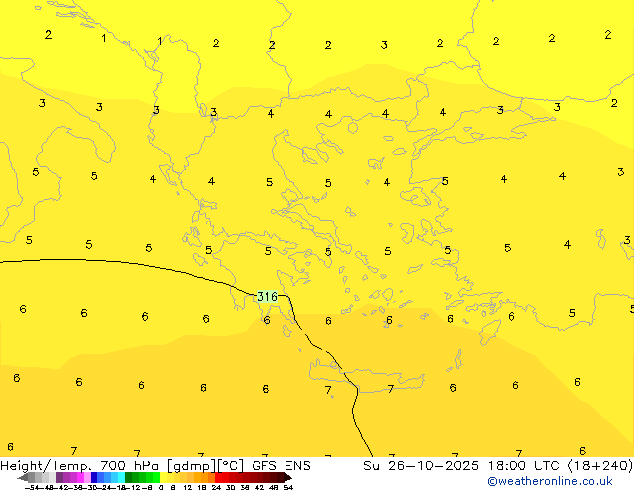Screen dimensions: 634x490
Task: Select the bright red swatch above 24
Action: (218, 477)
